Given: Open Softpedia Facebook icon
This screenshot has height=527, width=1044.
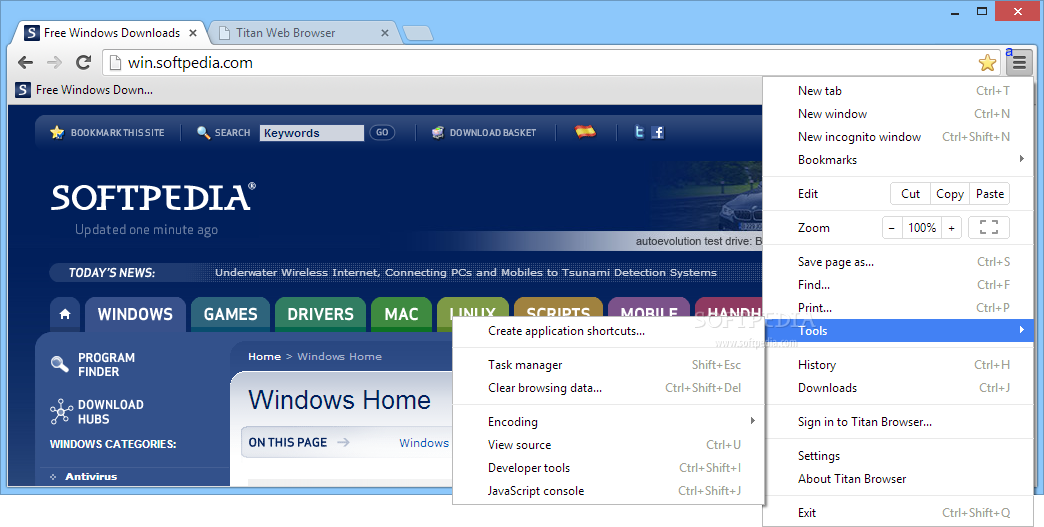Looking at the screenshot, I should pyautogui.click(x=657, y=132).
